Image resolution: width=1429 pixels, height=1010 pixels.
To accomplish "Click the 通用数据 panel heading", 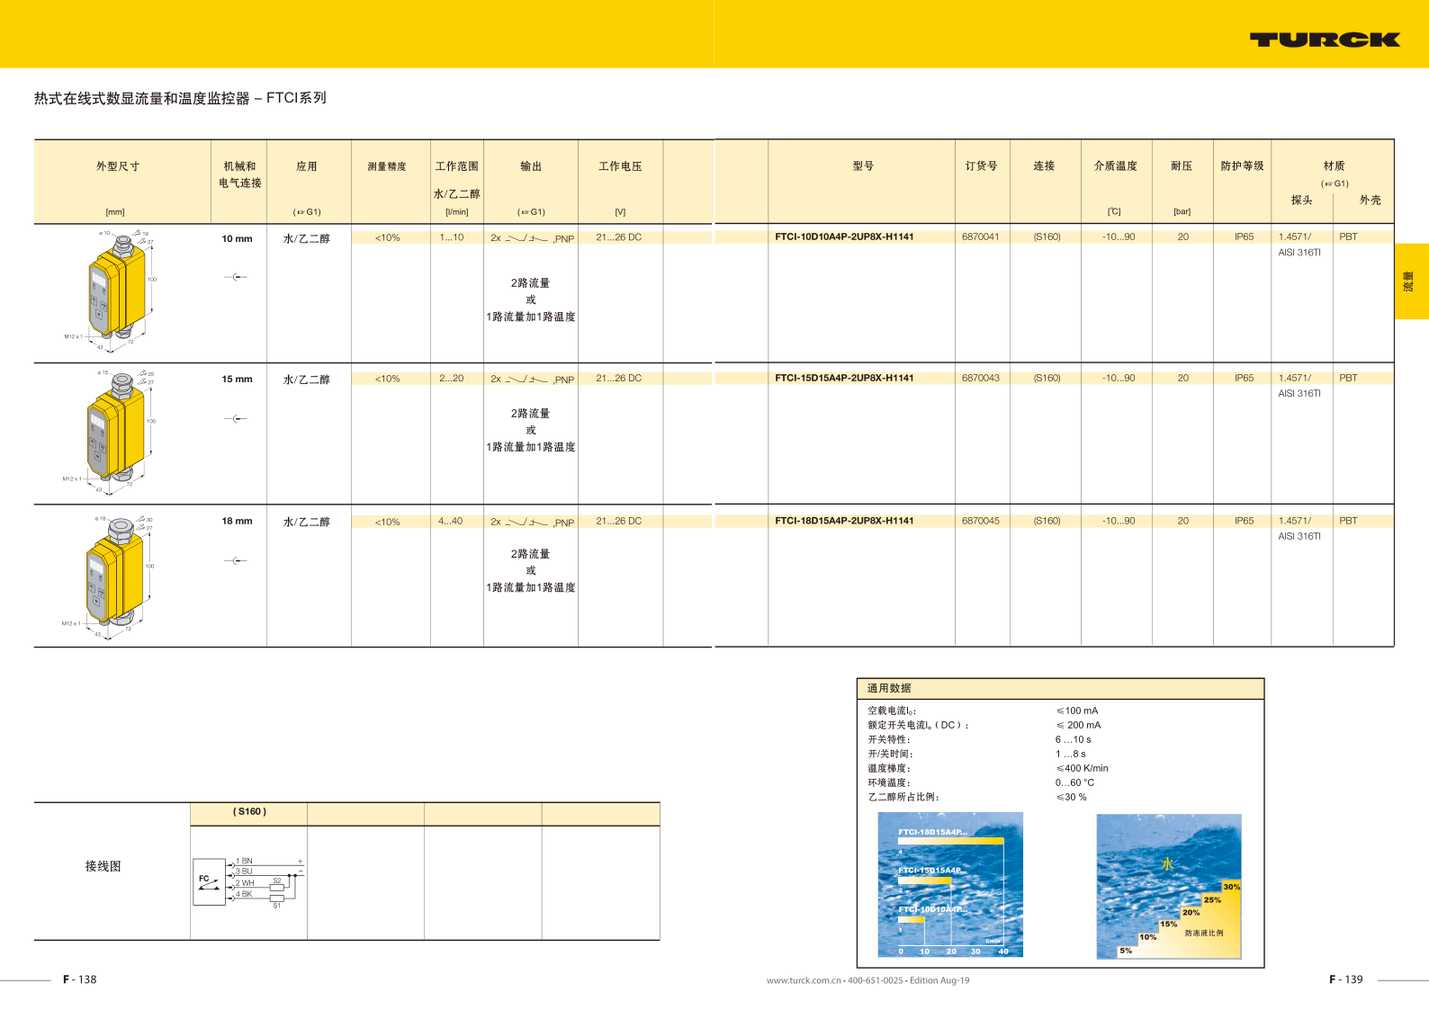I will point(889,688).
